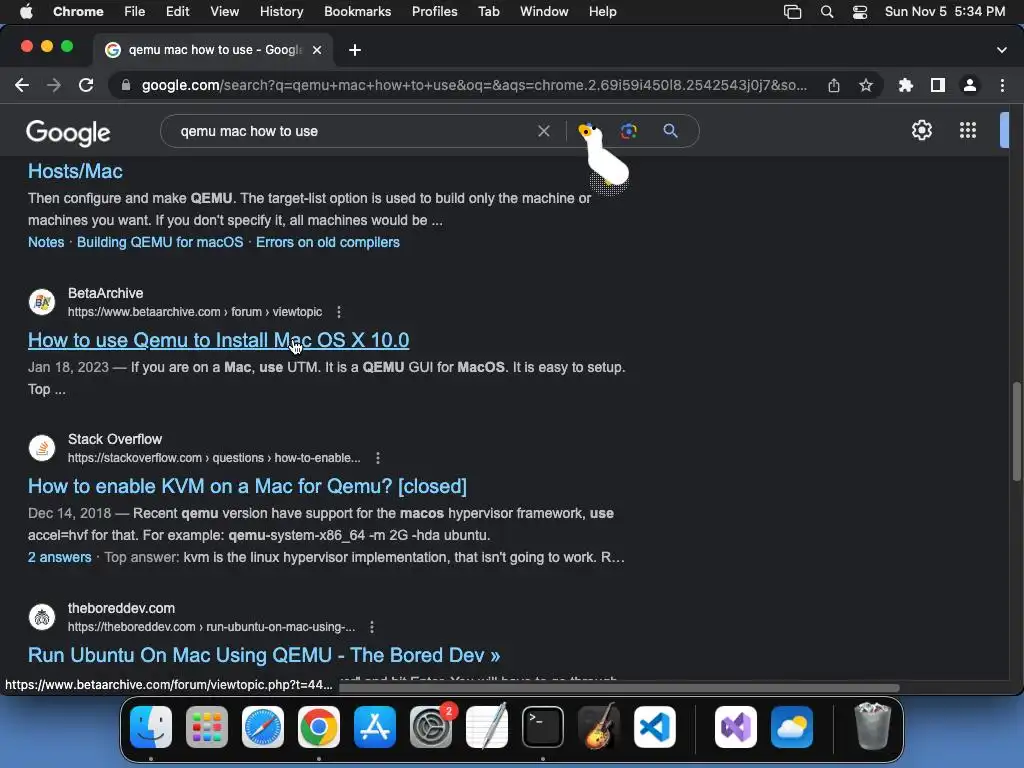Share this page via the share icon
This screenshot has width=1024, height=768.
[834, 86]
